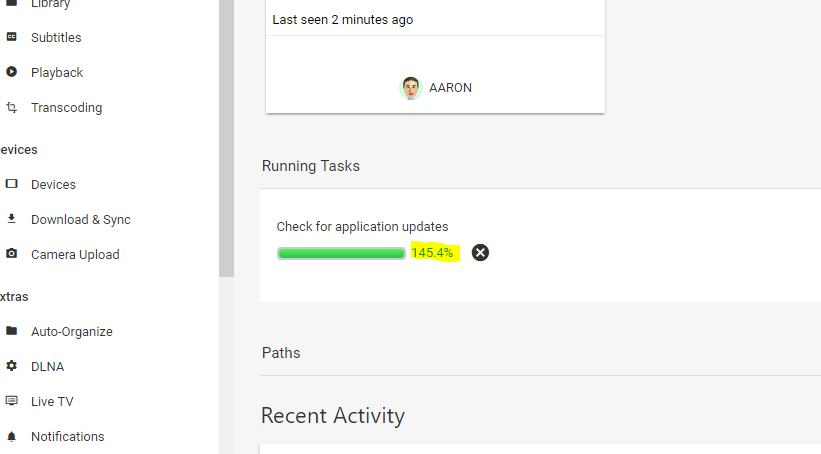Image resolution: width=821 pixels, height=454 pixels.
Task: Click the Subtitles CC icon
Action: pyautogui.click(x=12, y=37)
